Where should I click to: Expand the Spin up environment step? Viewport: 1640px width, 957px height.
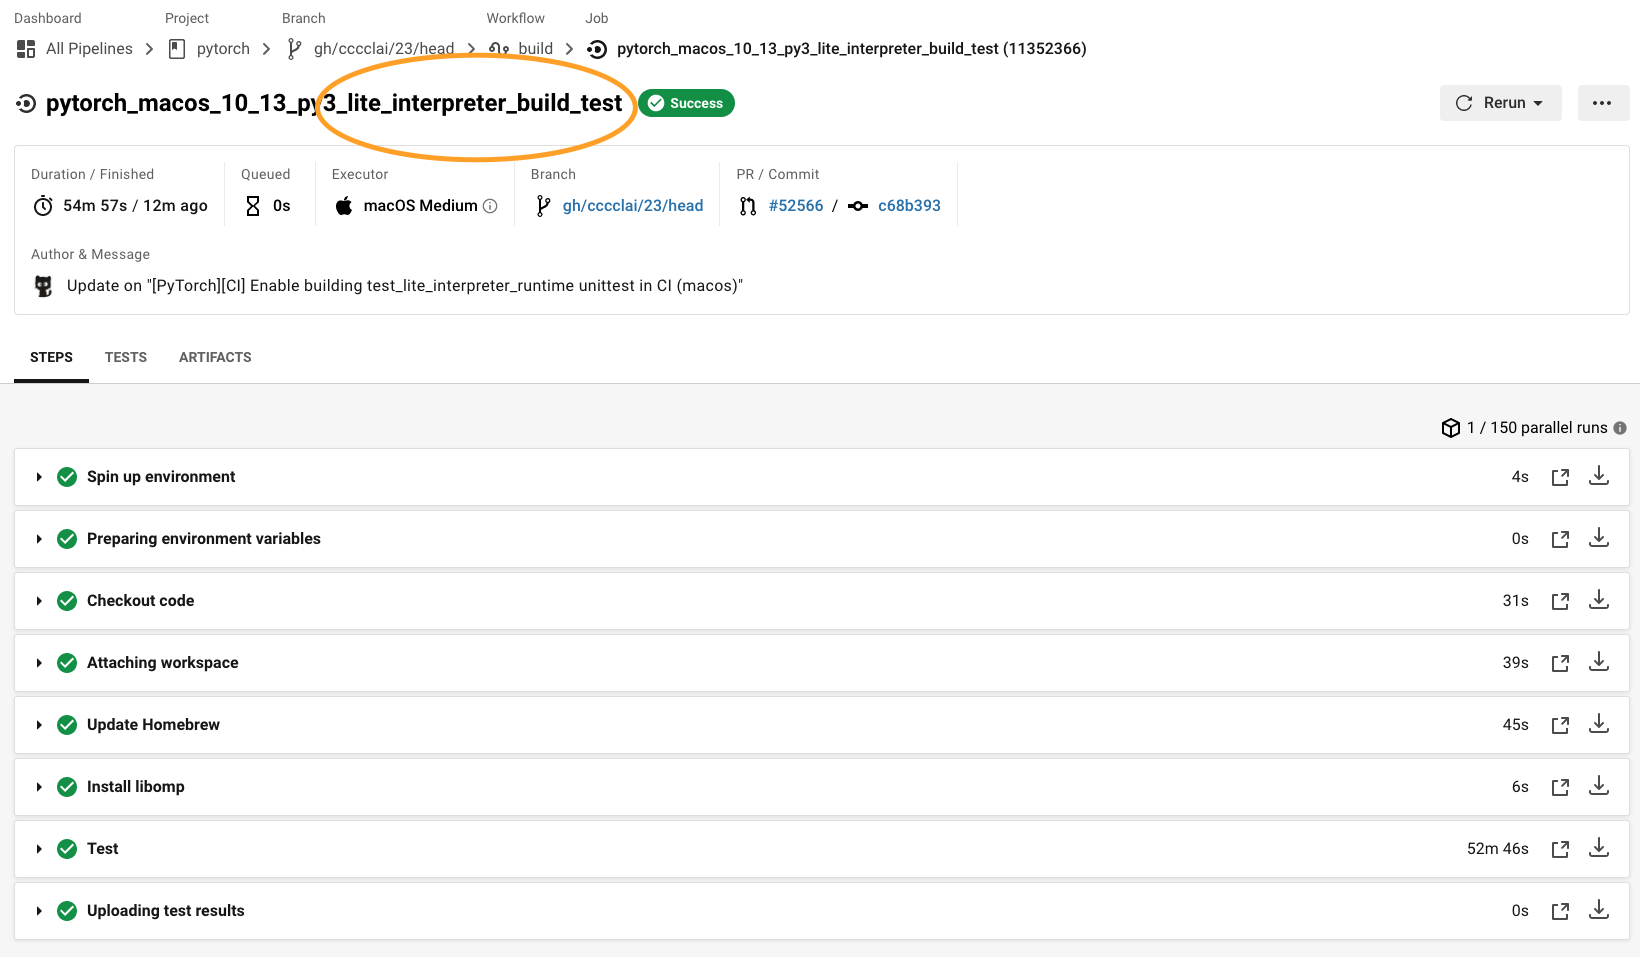(x=39, y=477)
